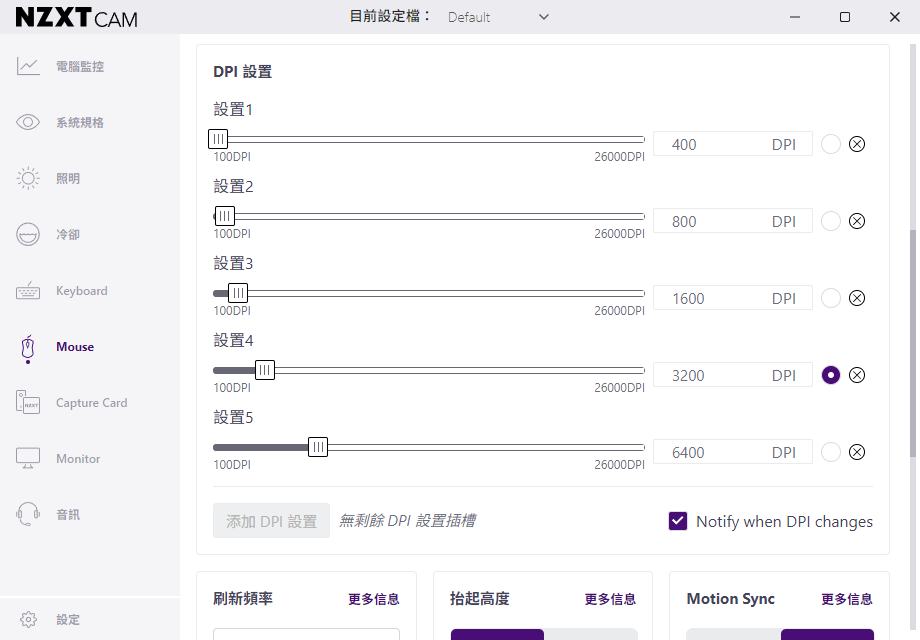This screenshot has height=640, width=920.
Task: Select the Mouse sidebar item
Action: tap(75, 347)
